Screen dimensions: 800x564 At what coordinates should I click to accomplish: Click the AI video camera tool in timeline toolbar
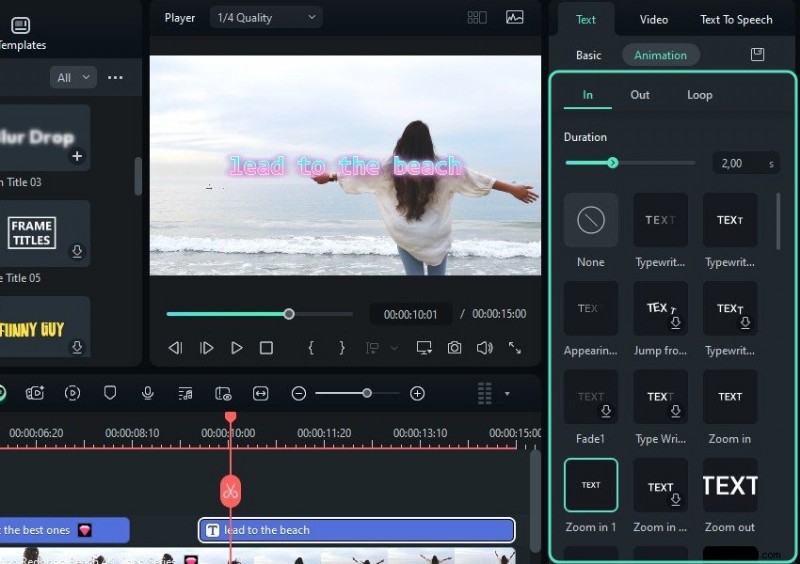pos(35,393)
